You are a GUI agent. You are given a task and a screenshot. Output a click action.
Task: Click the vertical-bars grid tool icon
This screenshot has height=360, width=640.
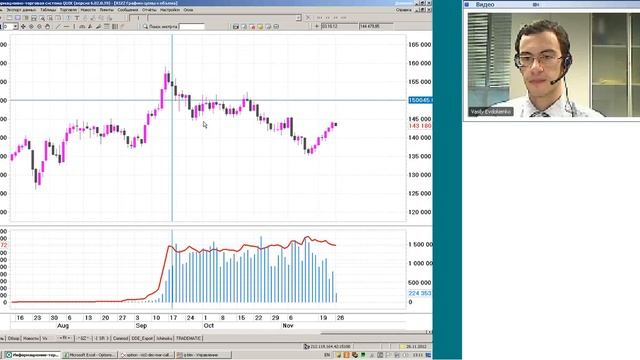point(115,27)
